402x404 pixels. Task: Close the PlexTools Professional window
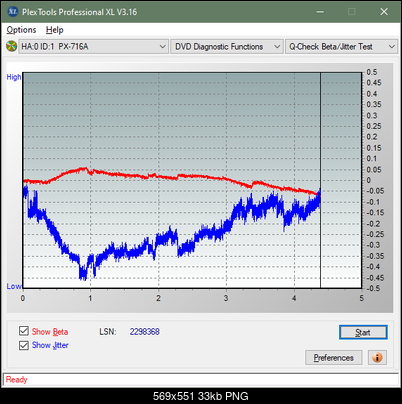pos(384,12)
